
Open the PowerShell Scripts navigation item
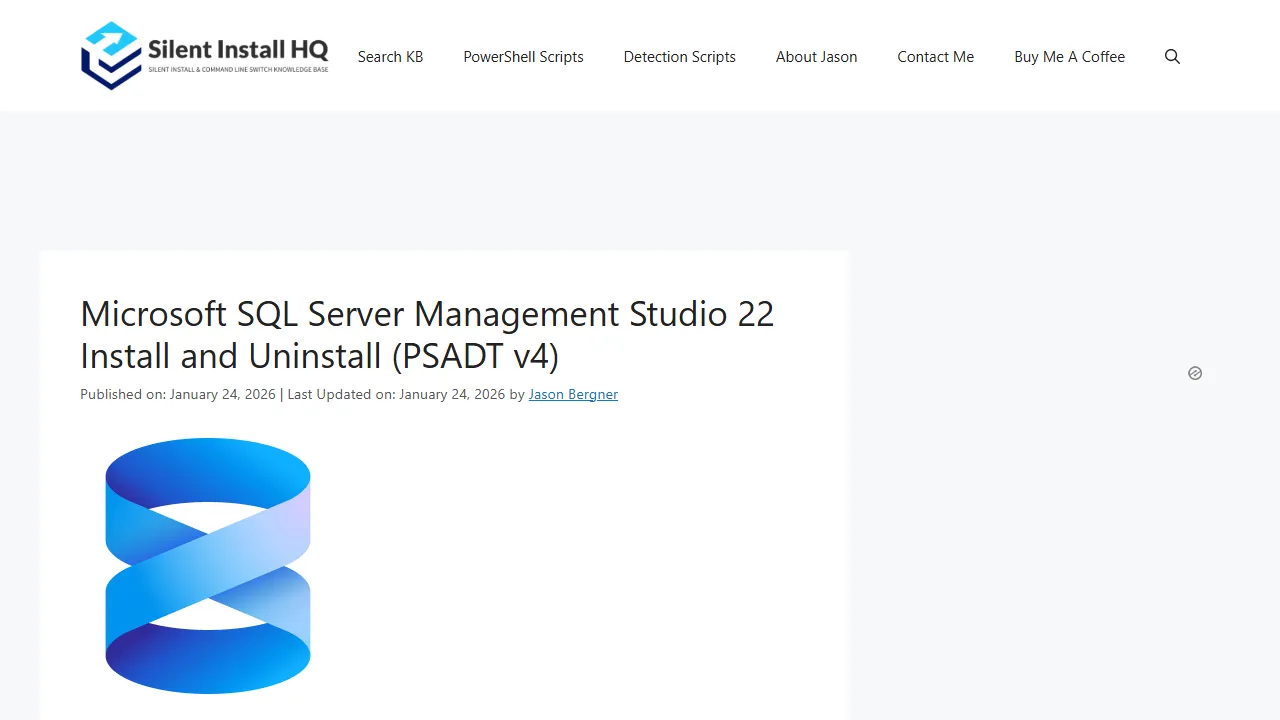pos(523,57)
